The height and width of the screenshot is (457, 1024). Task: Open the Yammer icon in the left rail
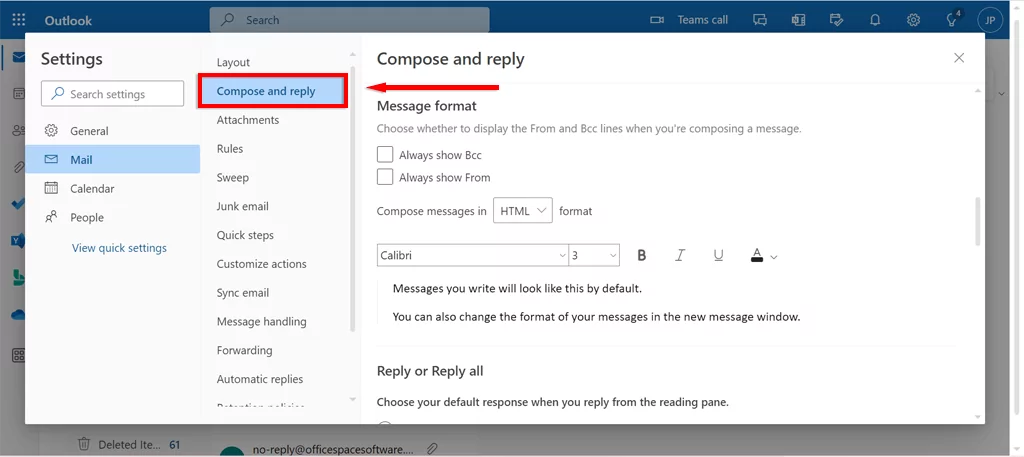pos(18,241)
